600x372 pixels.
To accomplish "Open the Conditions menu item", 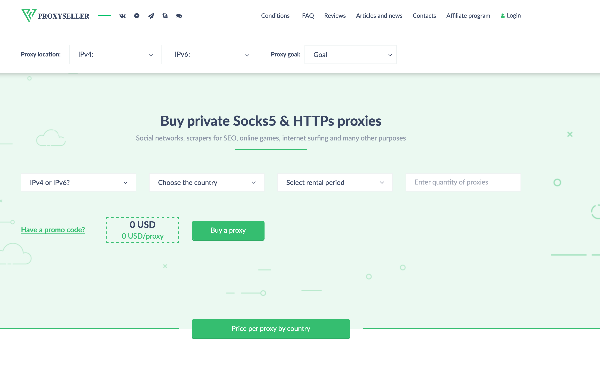I will [275, 16].
